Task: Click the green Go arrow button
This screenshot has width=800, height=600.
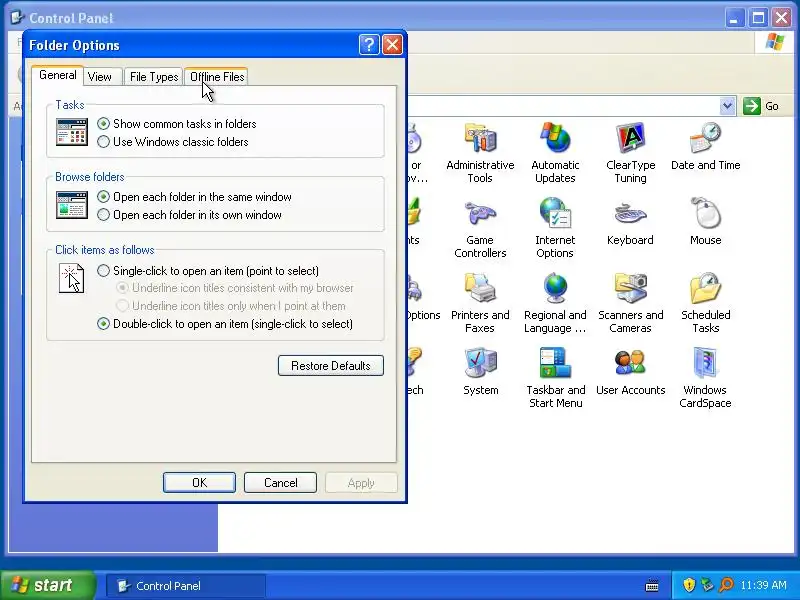Action: 752,106
